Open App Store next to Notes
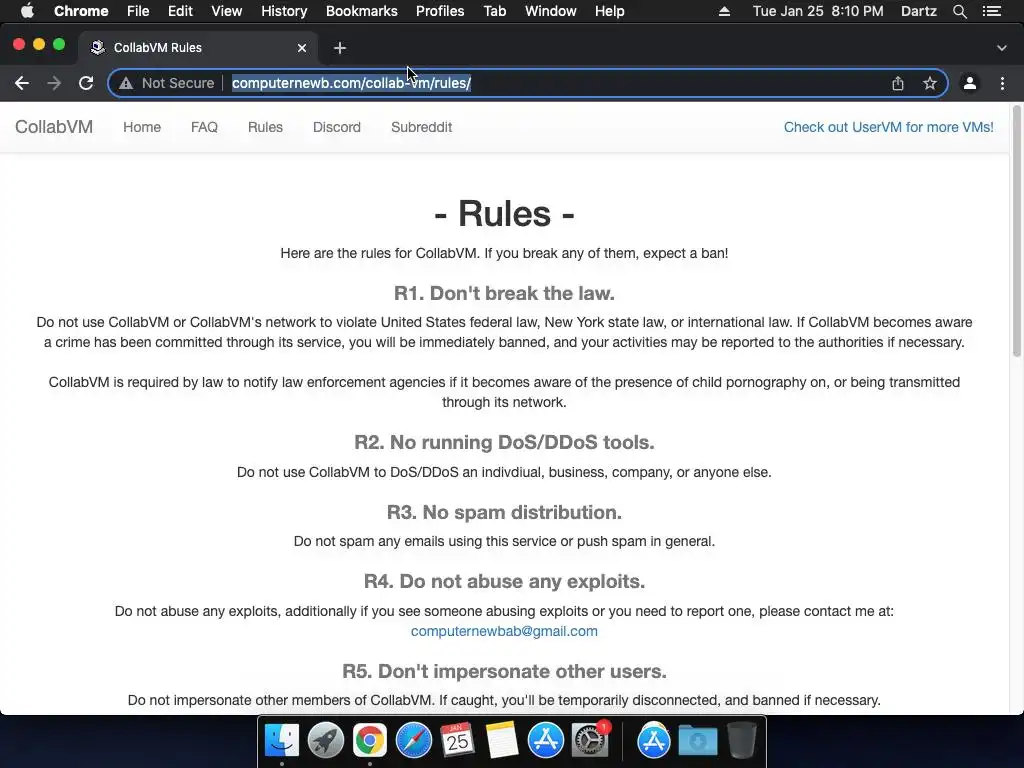Image resolution: width=1024 pixels, height=768 pixels. [x=545, y=741]
